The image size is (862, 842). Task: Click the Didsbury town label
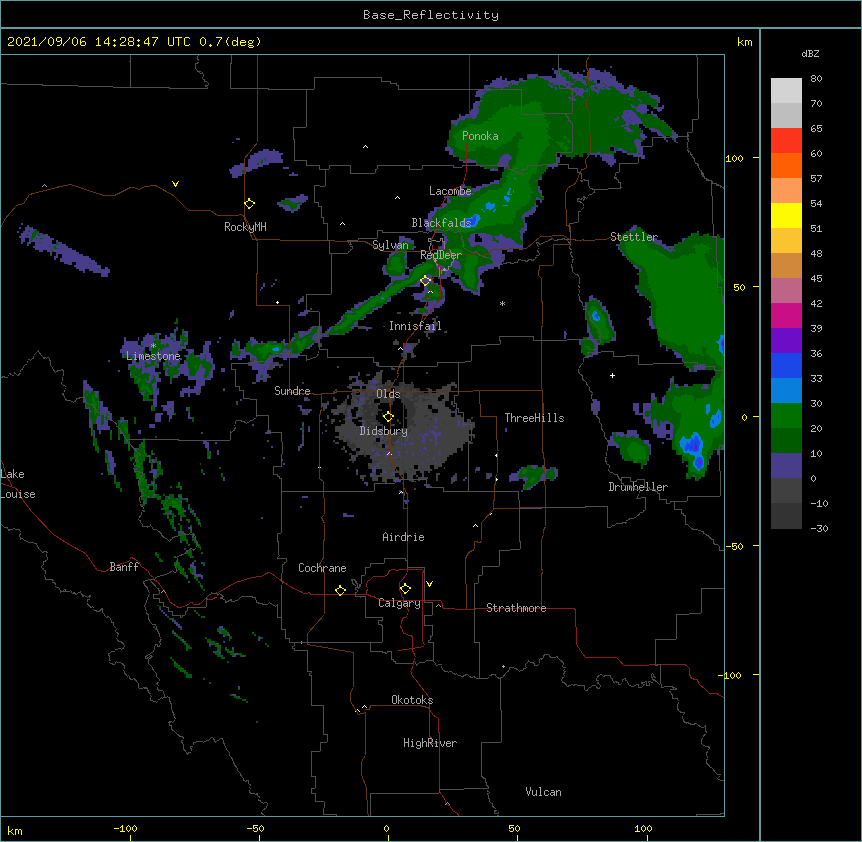tap(384, 431)
